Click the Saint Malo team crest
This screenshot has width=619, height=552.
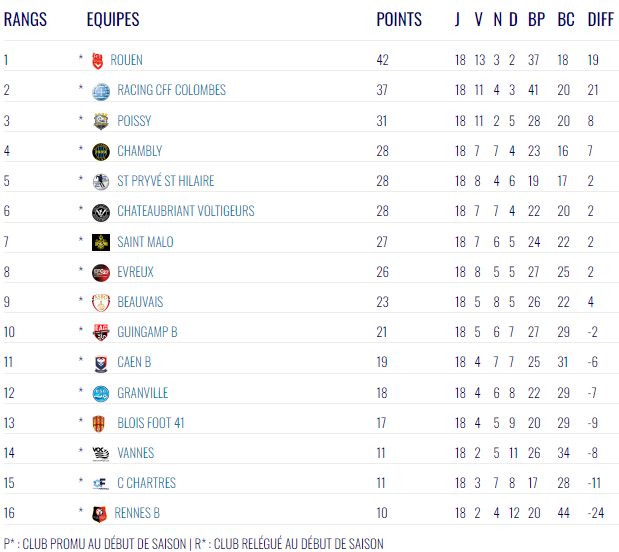100,242
